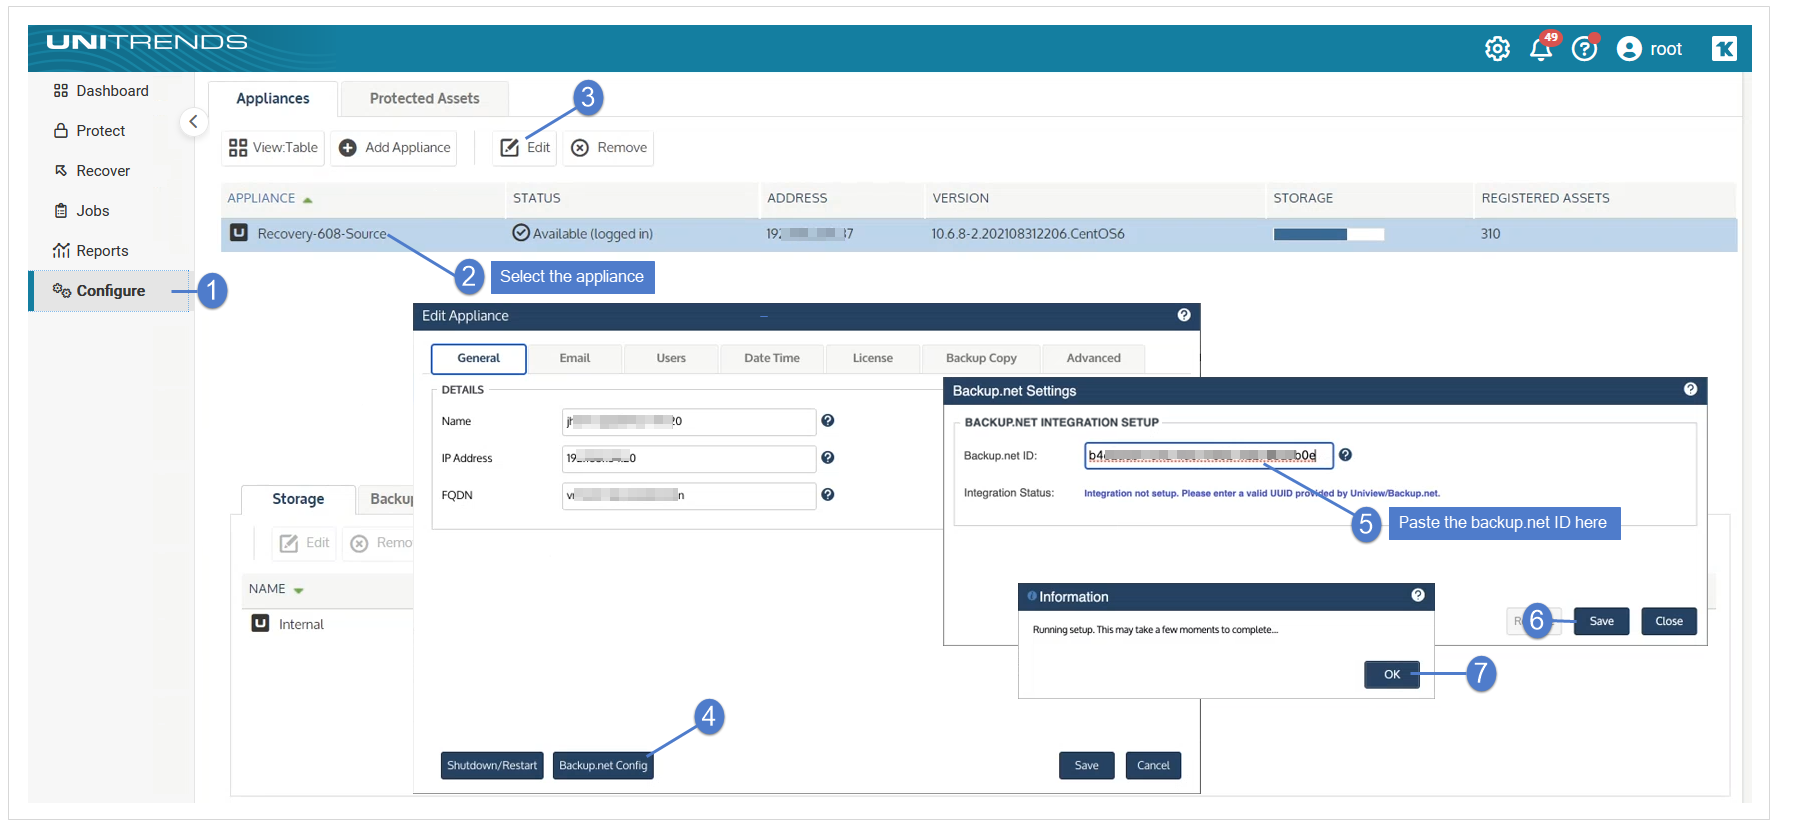Switch to the Storage tab
Image resolution: width=1797 pixels, height=840 pixels.
(x=298, y=500)
